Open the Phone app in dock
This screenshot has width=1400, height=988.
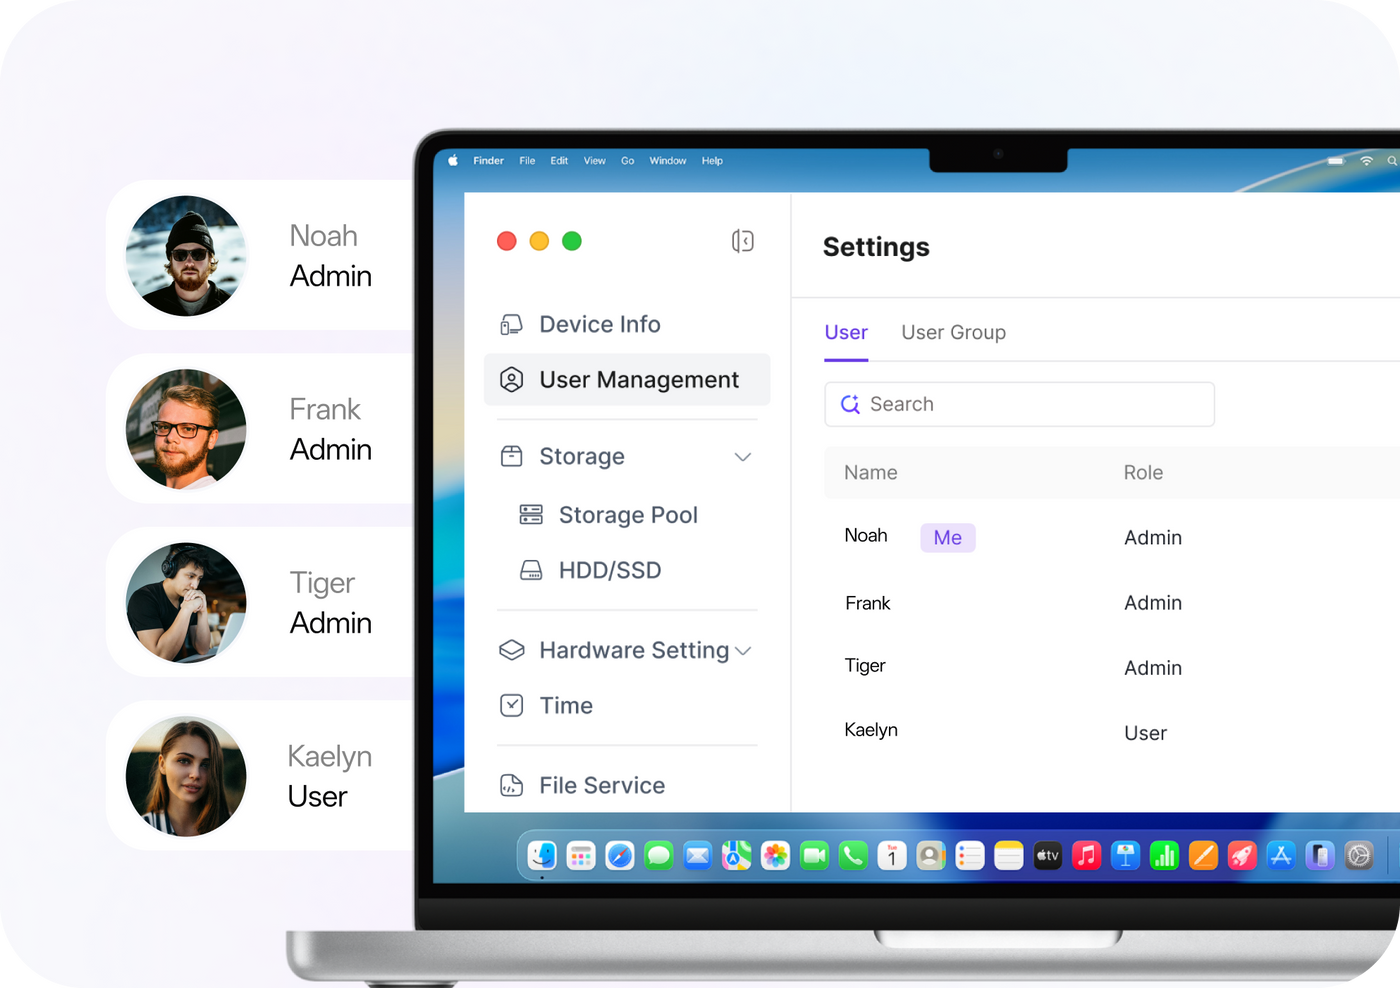pos(853,855)
